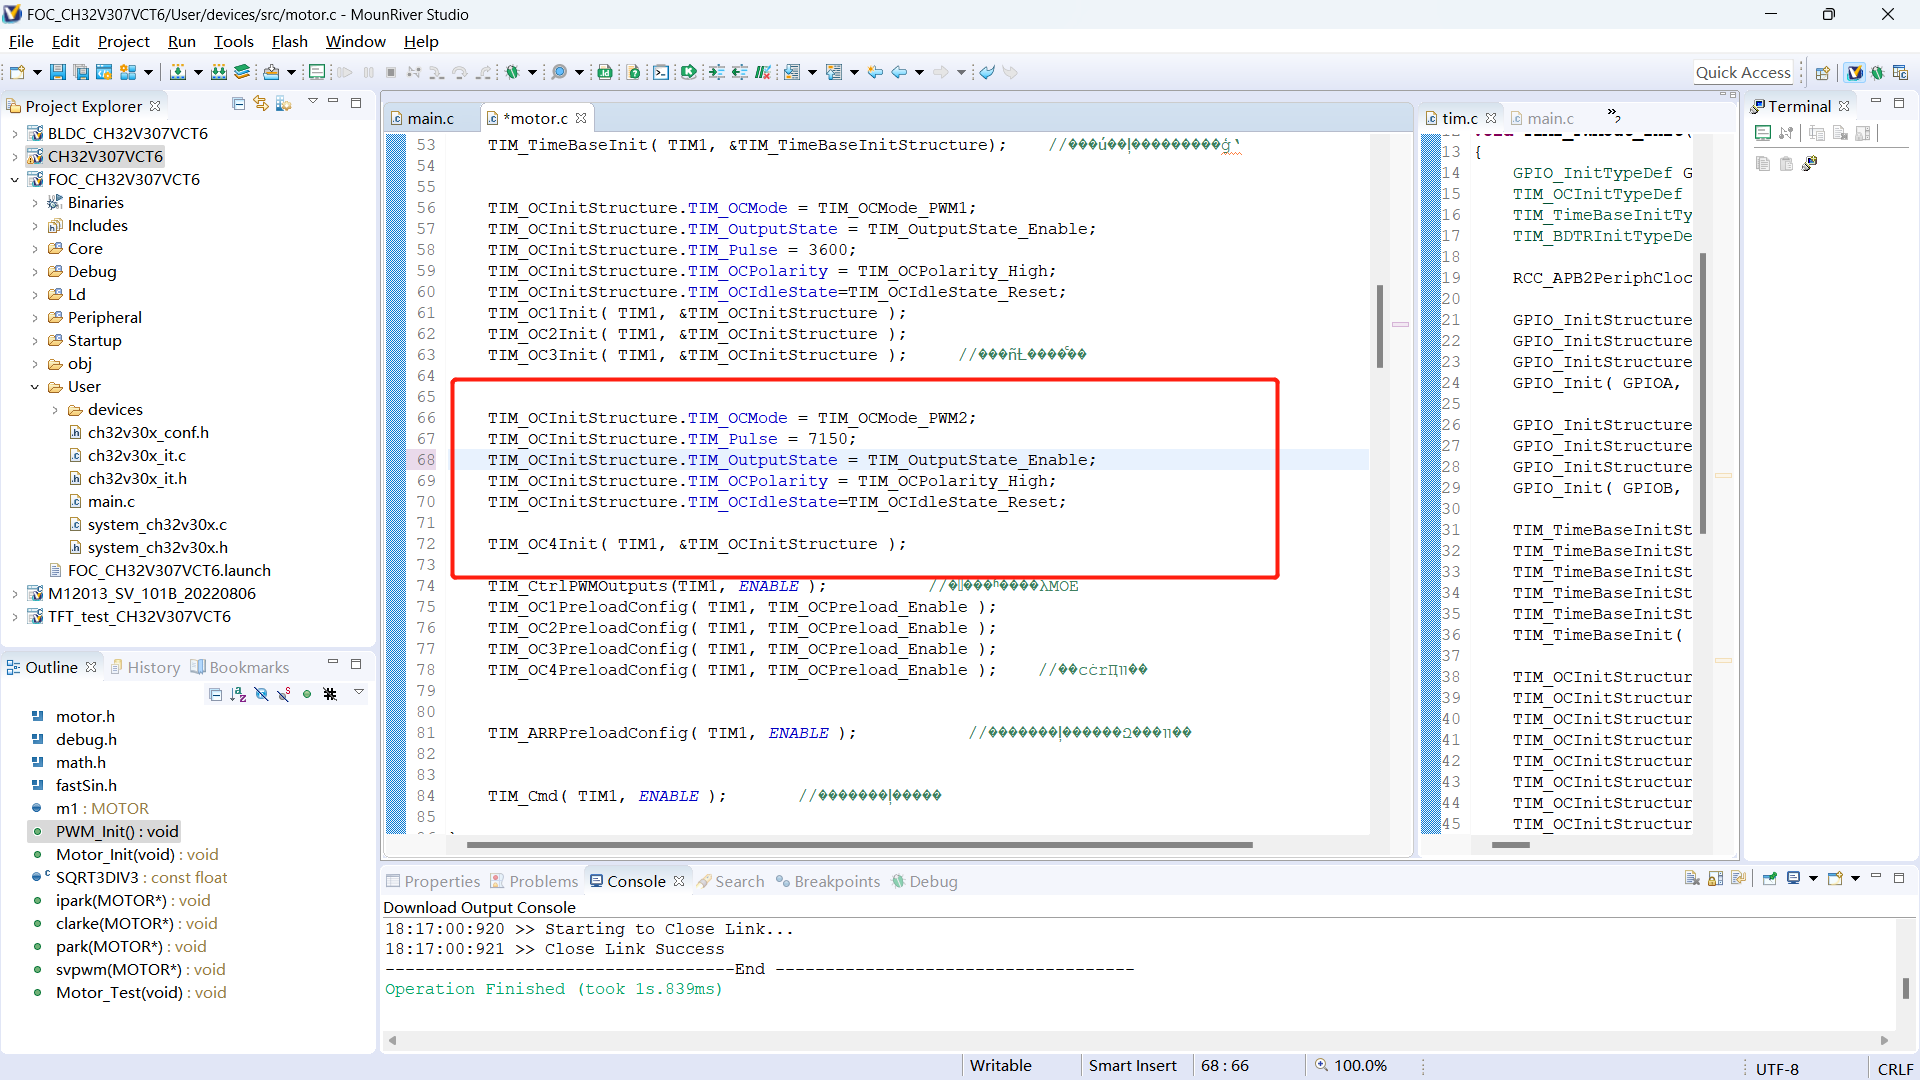
Task: Click the tim.c editor vertical scrollbar
Action: pyautogui.click(x=1702, y=394)
